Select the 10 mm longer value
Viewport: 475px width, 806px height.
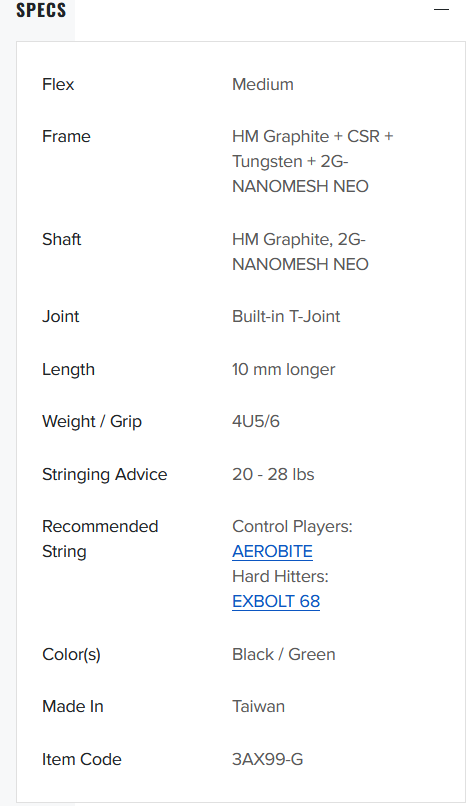(x=284, y=369)
